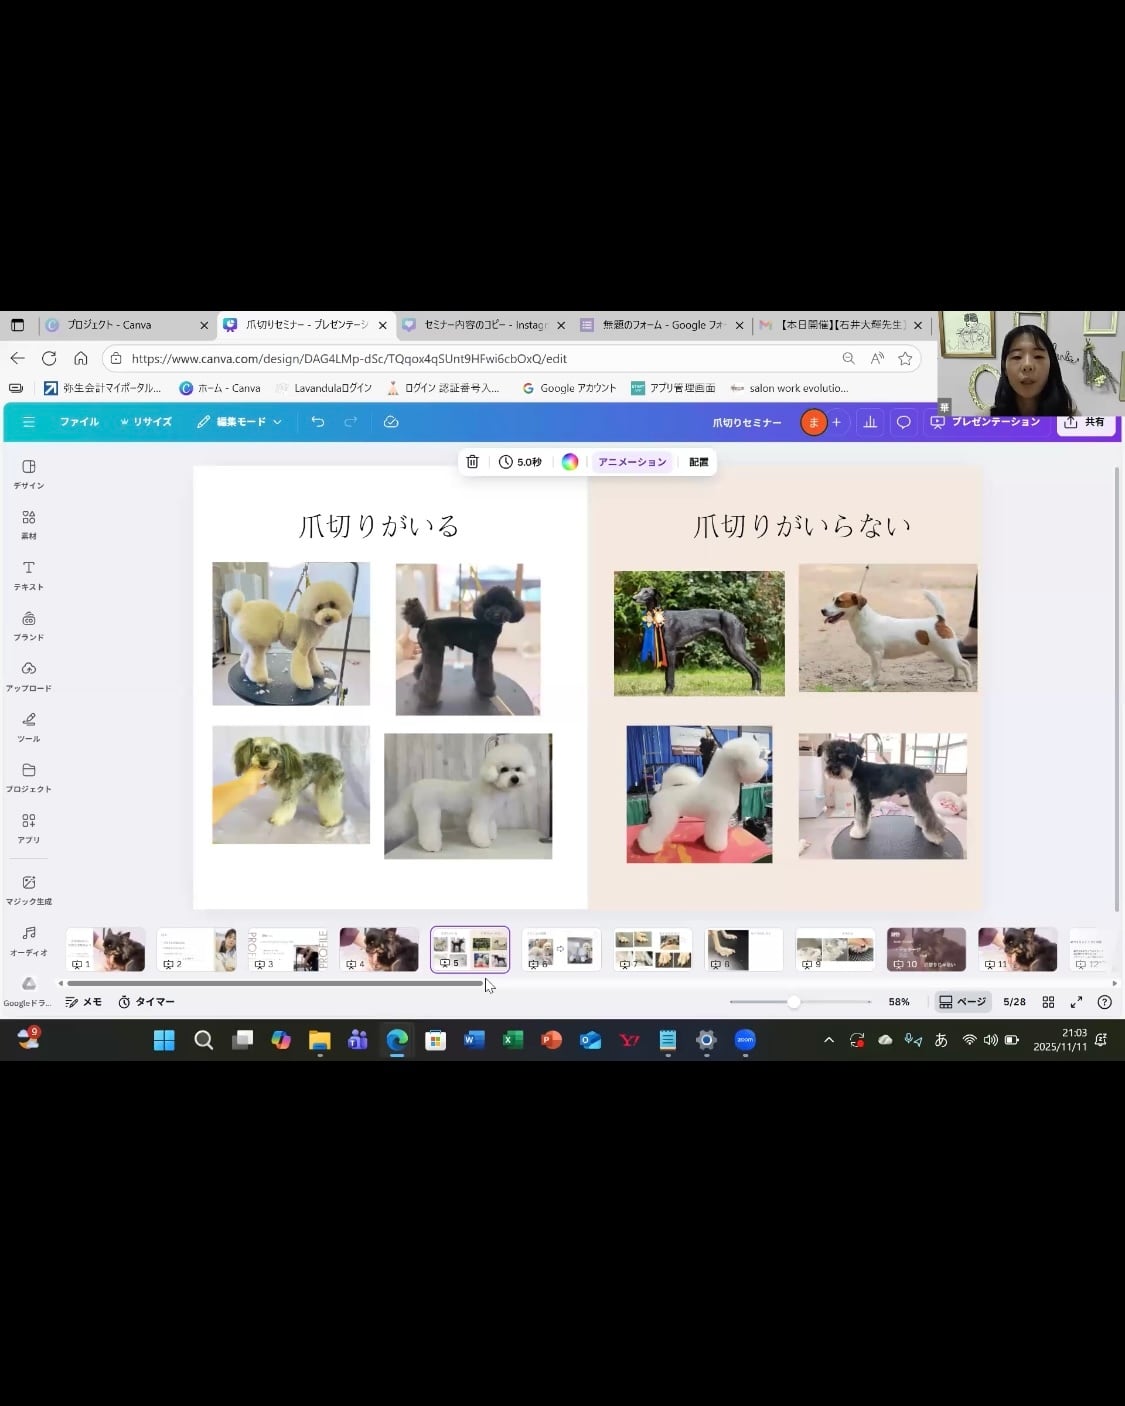The width and height of the screenshot is (1125, 1406).
Task: Open the Canva hamburger main menu
Action: tap(29, 422)
